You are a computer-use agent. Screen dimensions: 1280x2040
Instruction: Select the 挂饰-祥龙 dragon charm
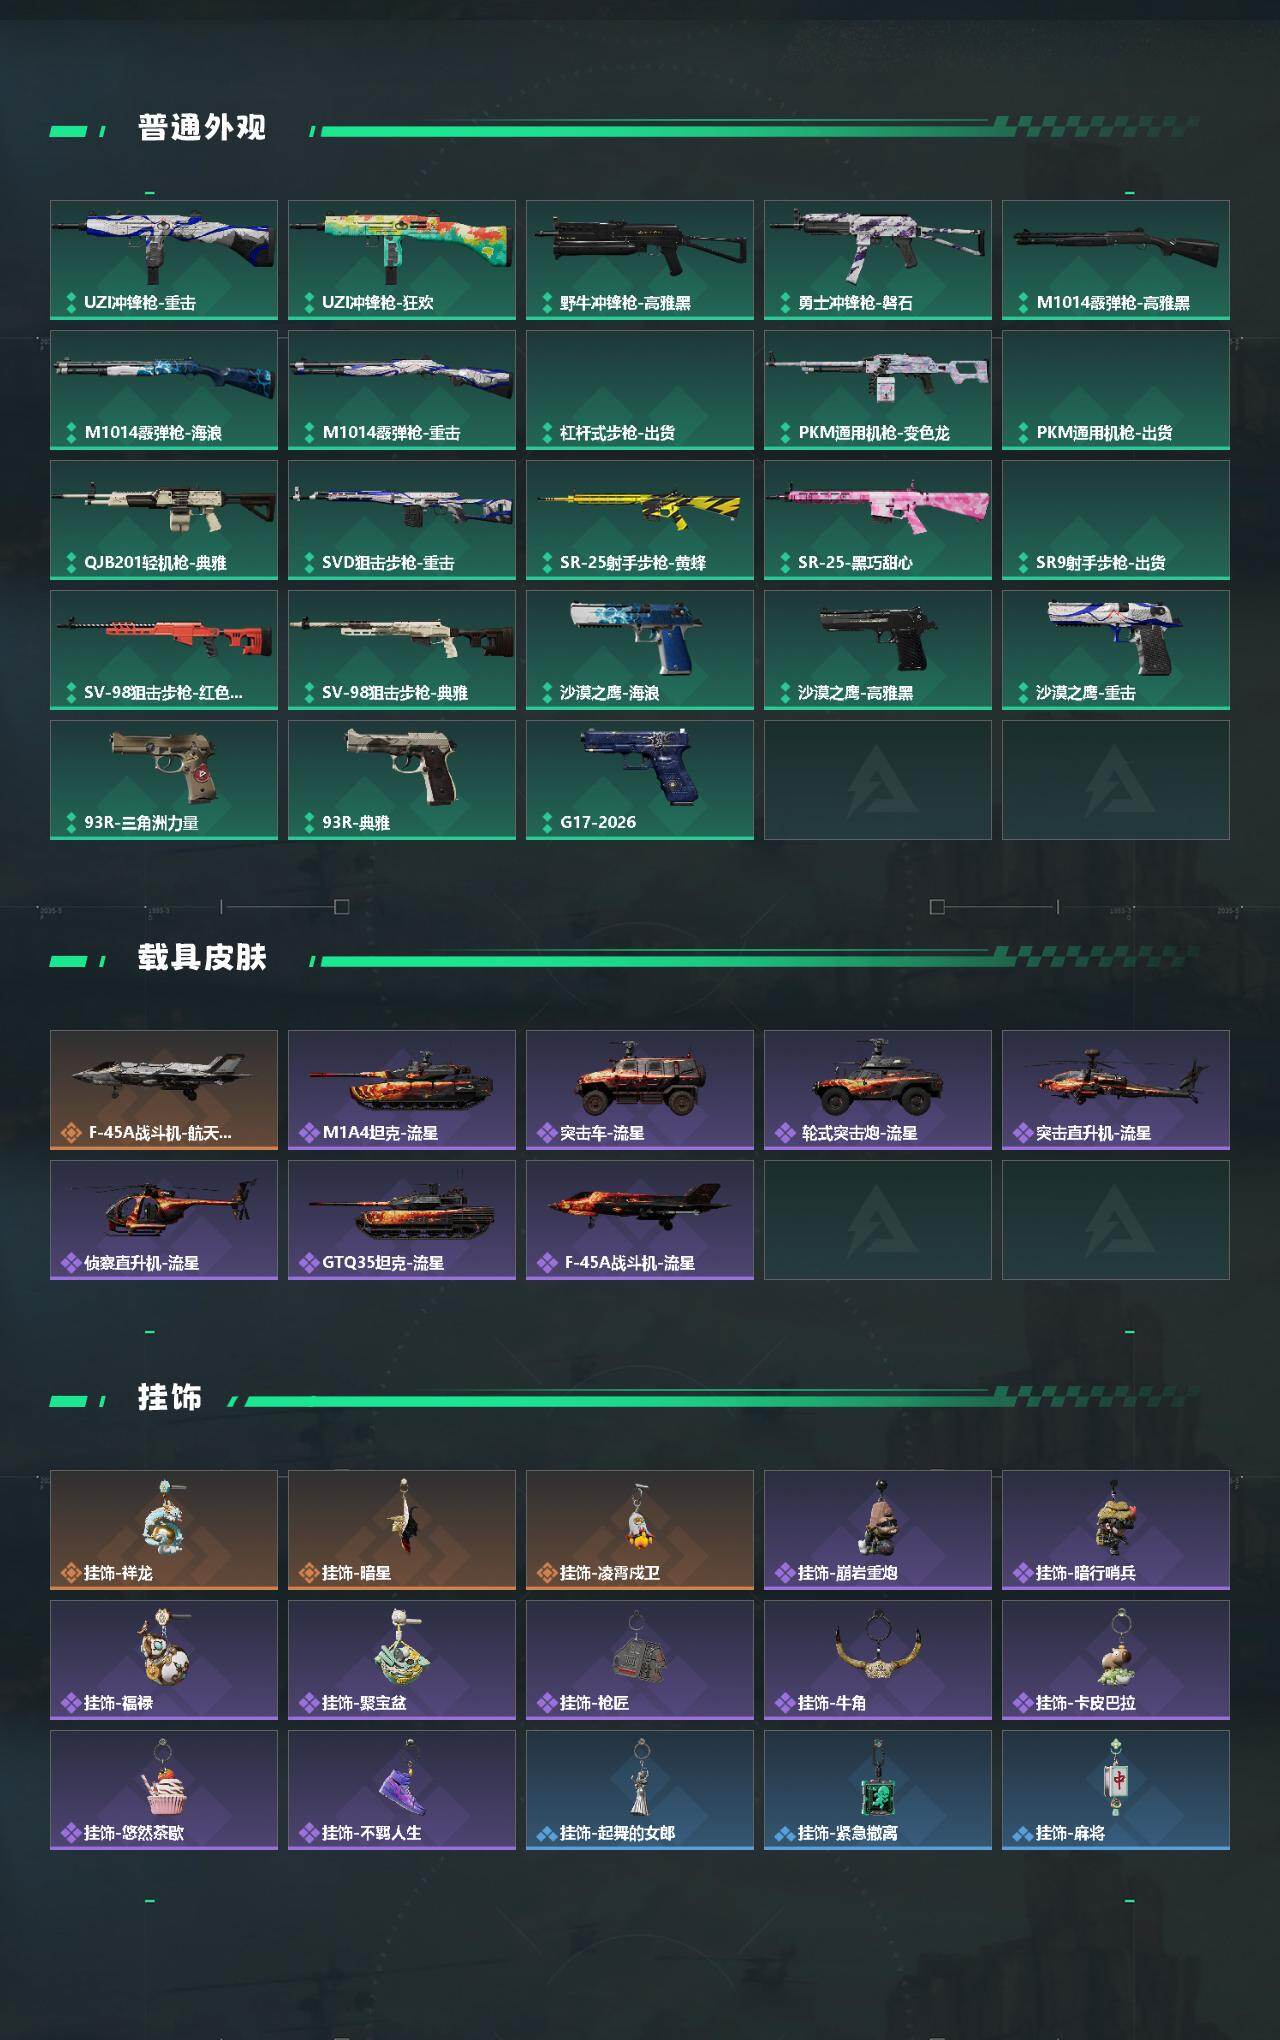tap(164, 1530)
